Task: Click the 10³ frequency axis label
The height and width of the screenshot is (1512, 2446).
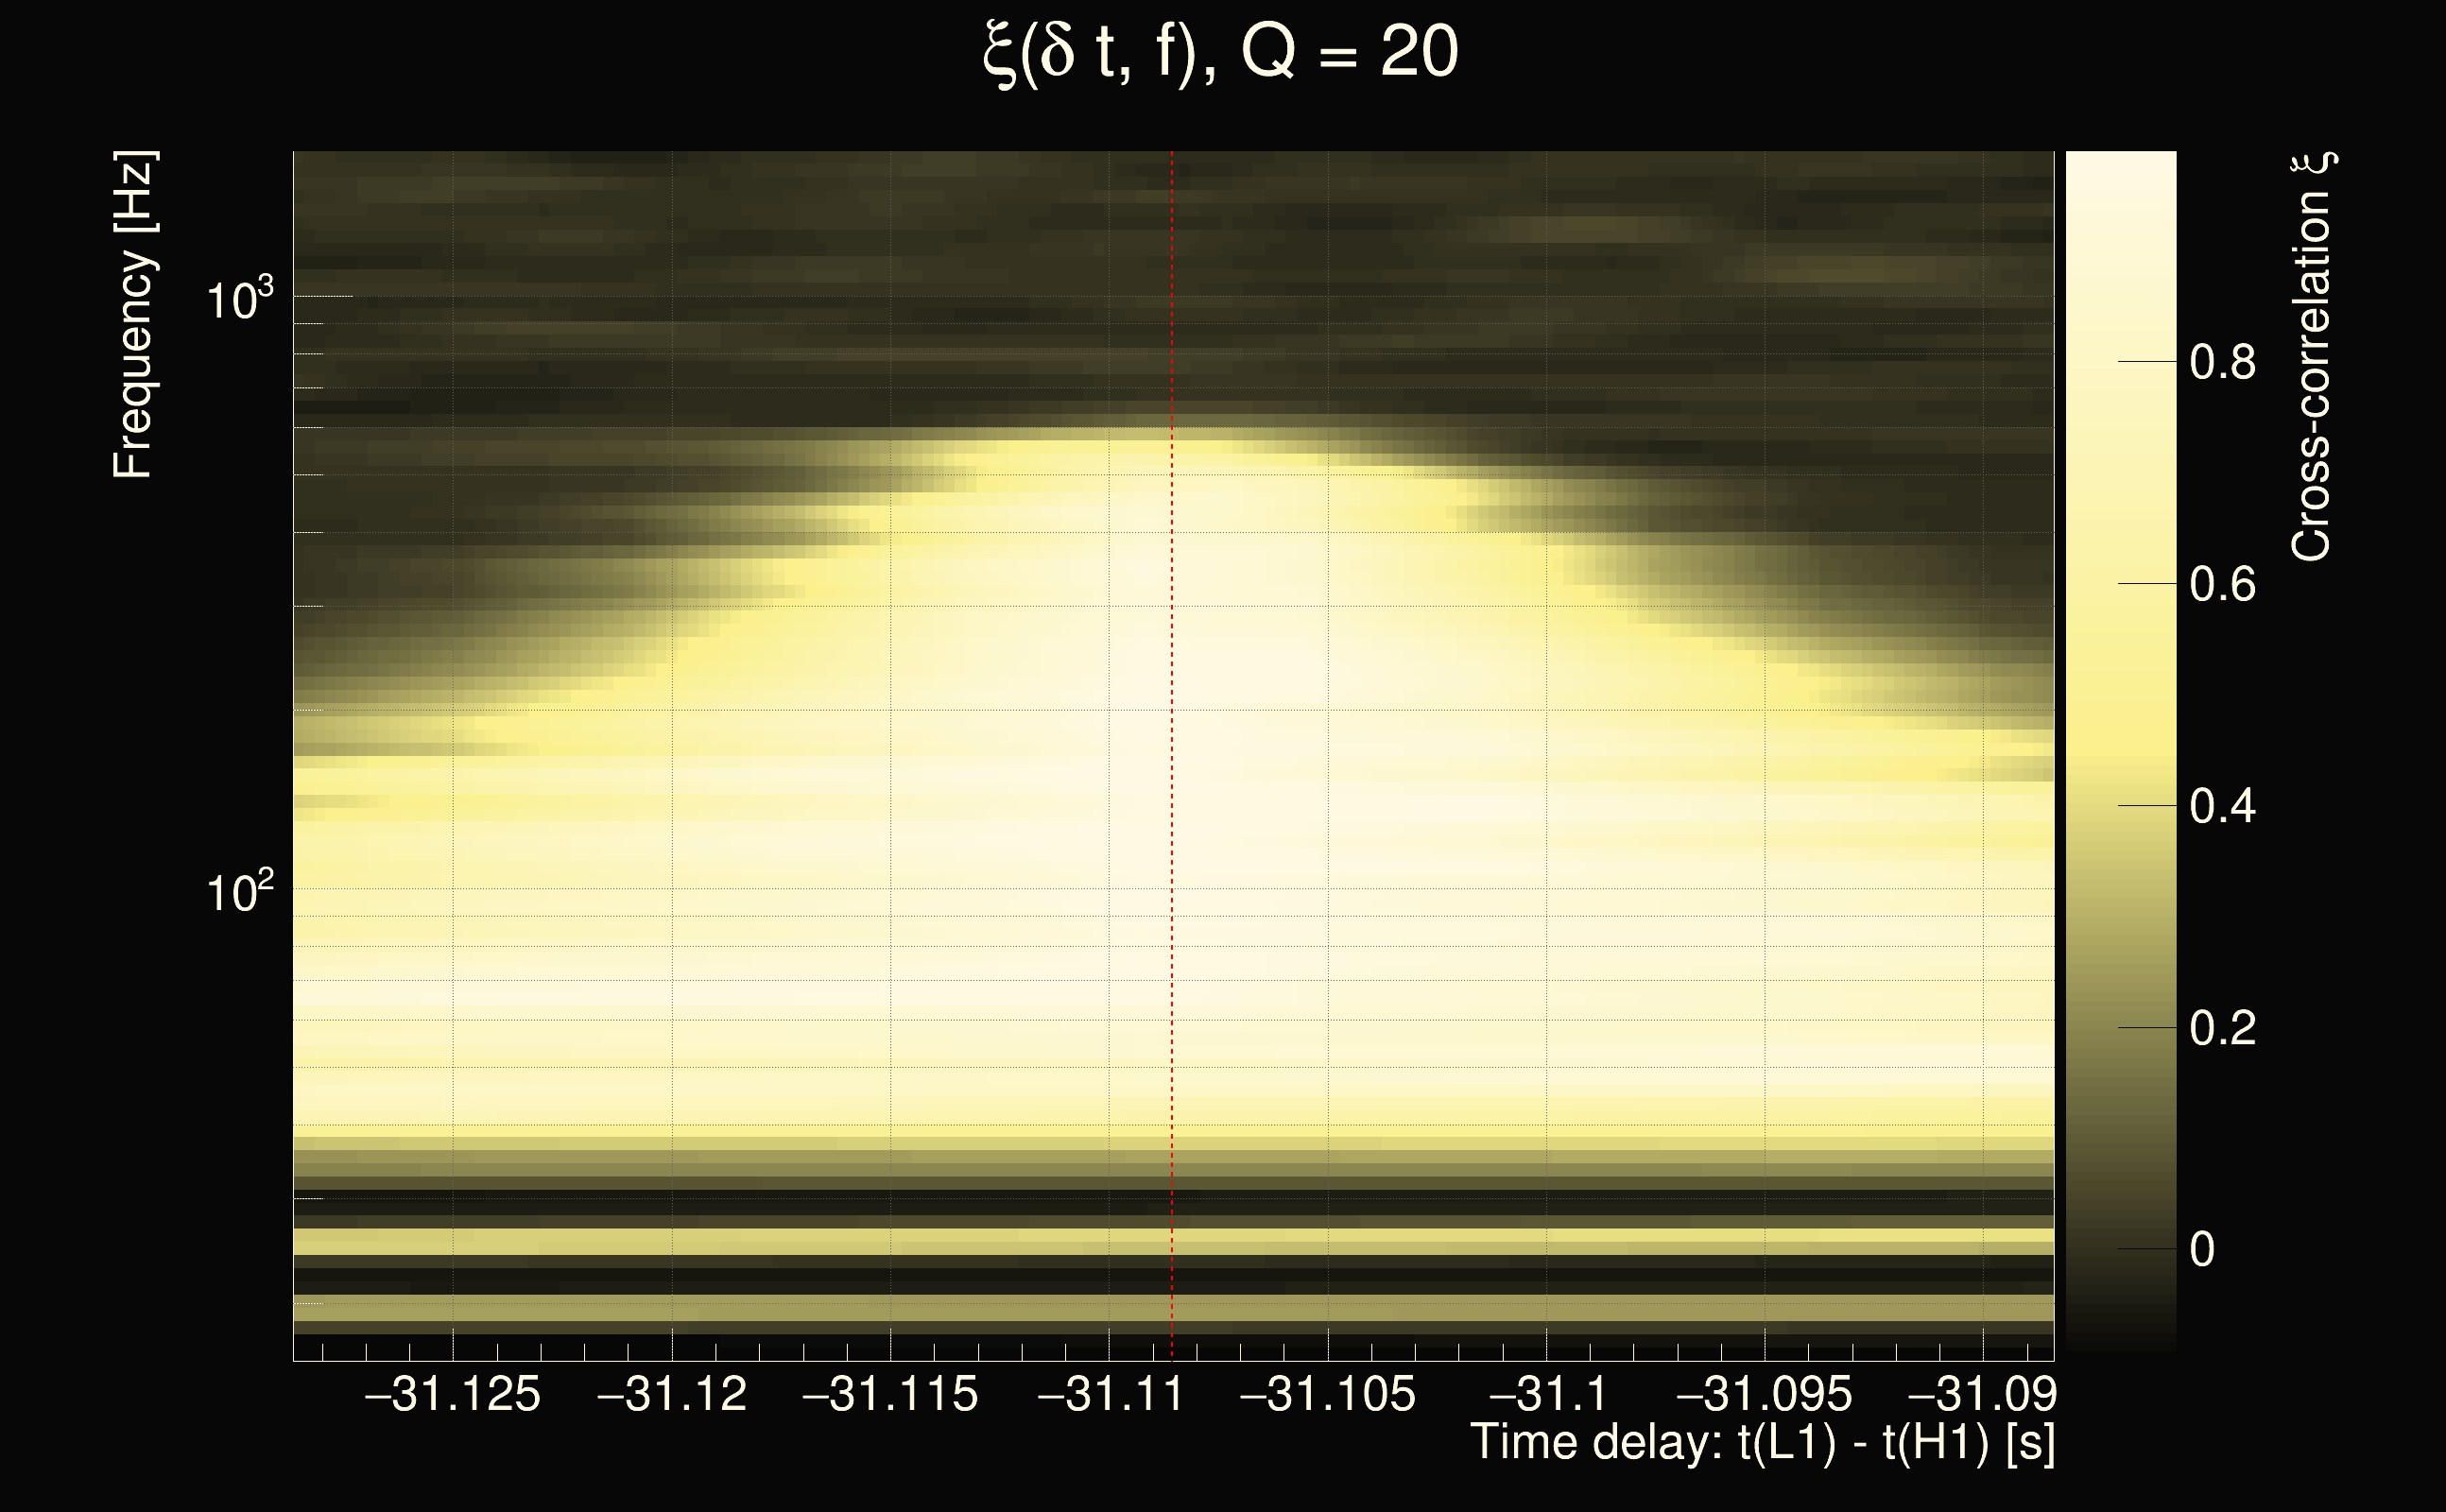Action: coord(239,298)
